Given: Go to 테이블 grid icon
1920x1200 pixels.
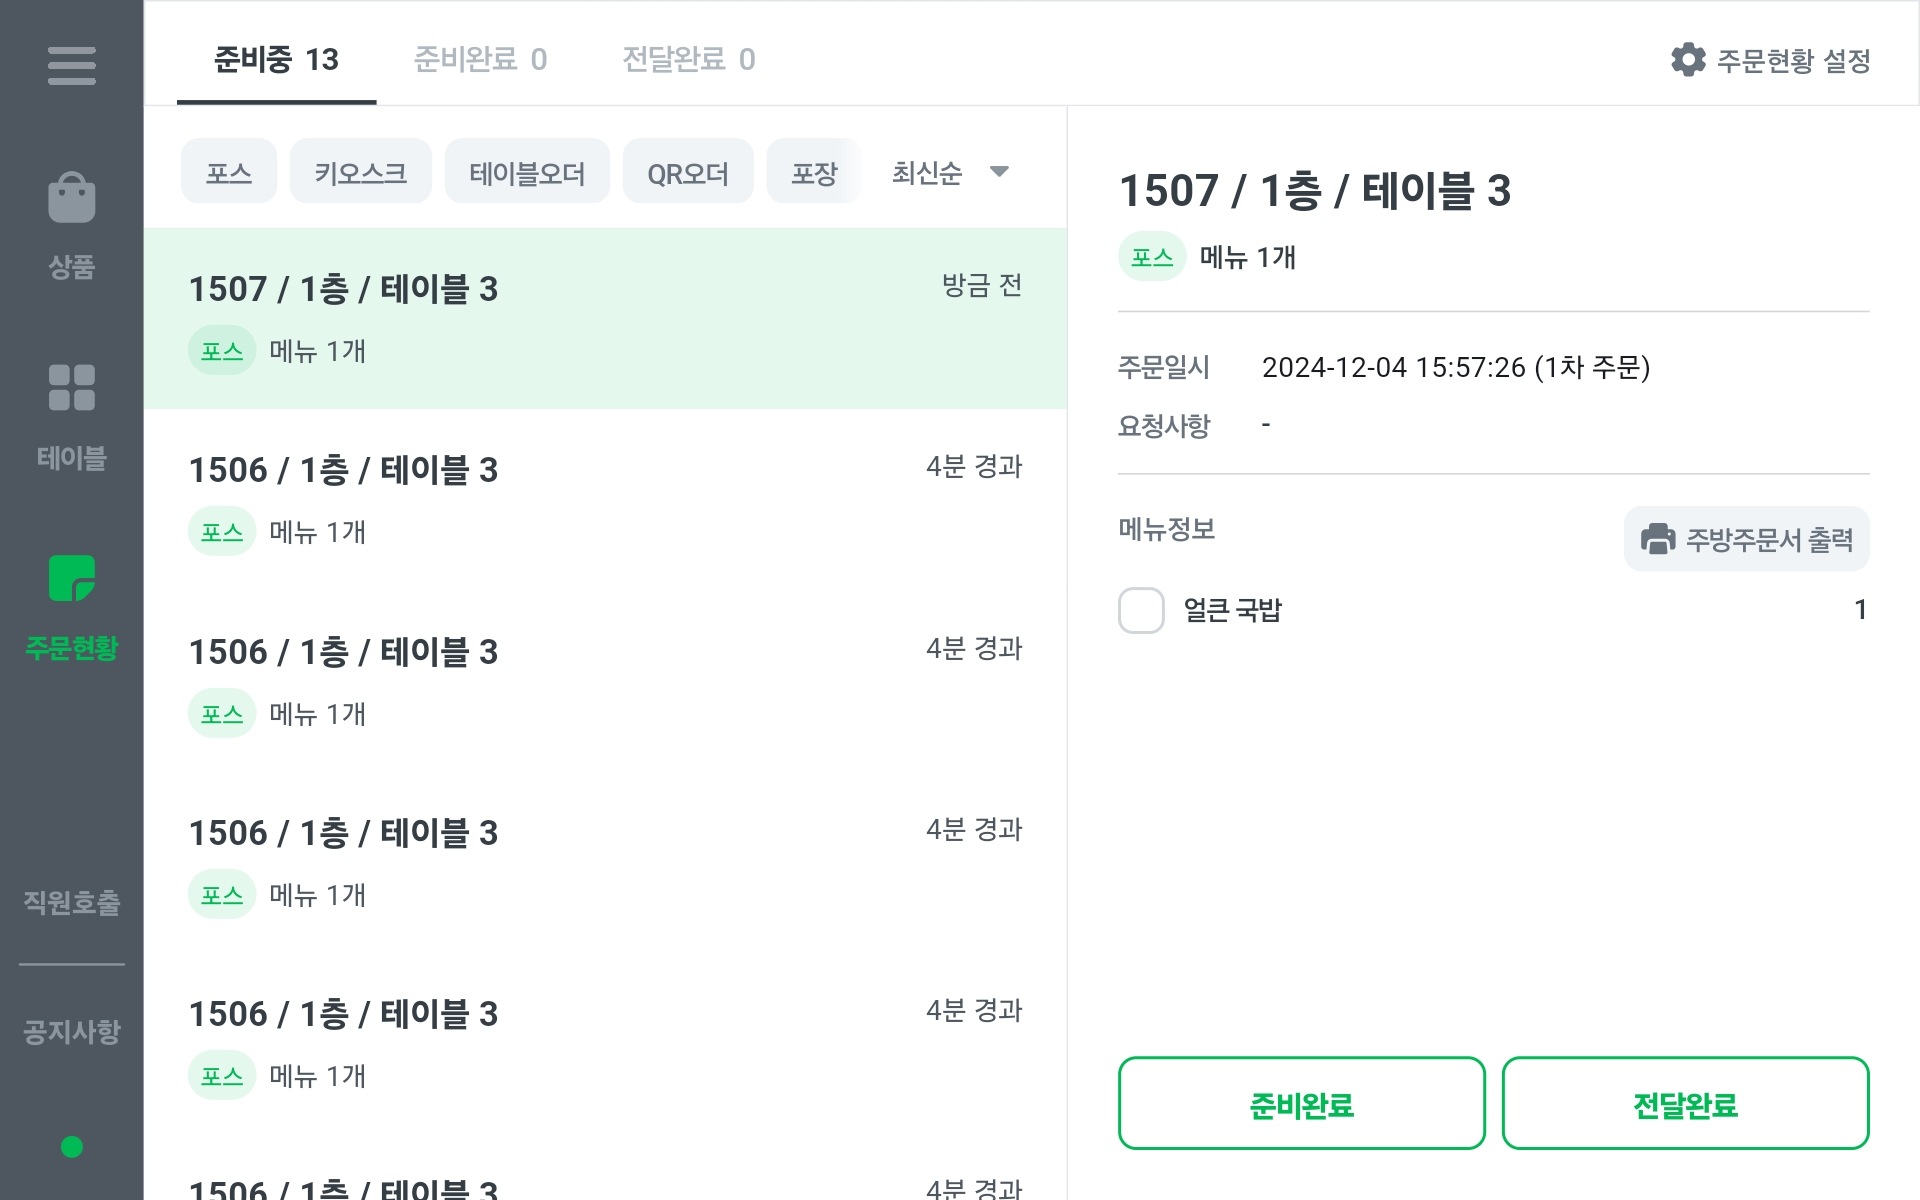Looking at the screenshot, I should point(71,388).
